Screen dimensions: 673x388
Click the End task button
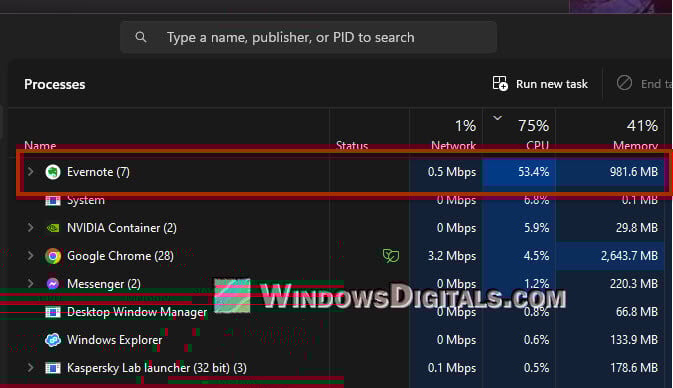pyautogui.click(x=644, y=84)
